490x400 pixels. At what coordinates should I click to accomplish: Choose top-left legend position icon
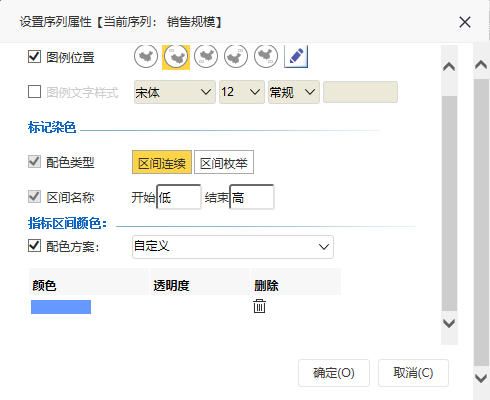pos(176,57)
